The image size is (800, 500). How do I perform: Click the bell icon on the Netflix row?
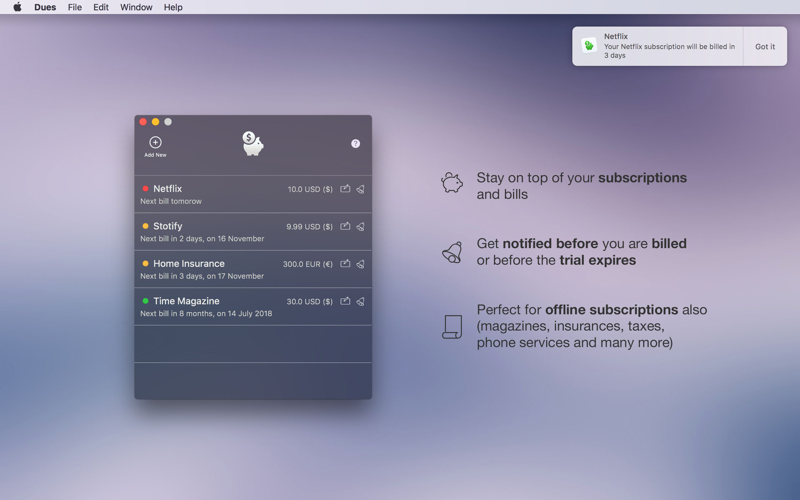click(360, 189)
